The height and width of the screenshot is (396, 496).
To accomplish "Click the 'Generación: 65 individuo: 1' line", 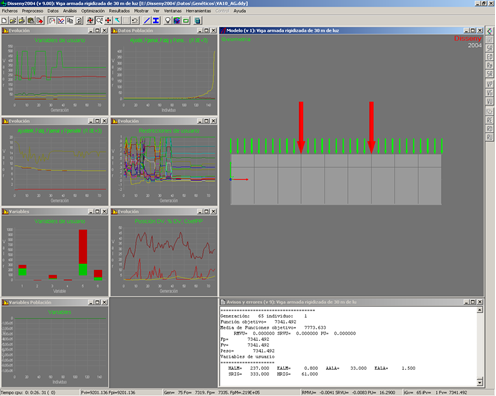I will click(x=264, y=316).
